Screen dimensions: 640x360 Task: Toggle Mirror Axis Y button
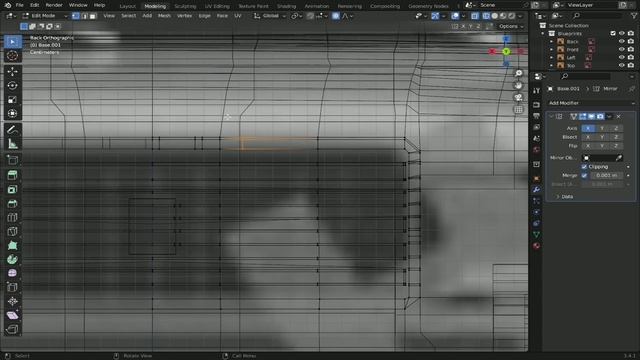tap(602, 128)
